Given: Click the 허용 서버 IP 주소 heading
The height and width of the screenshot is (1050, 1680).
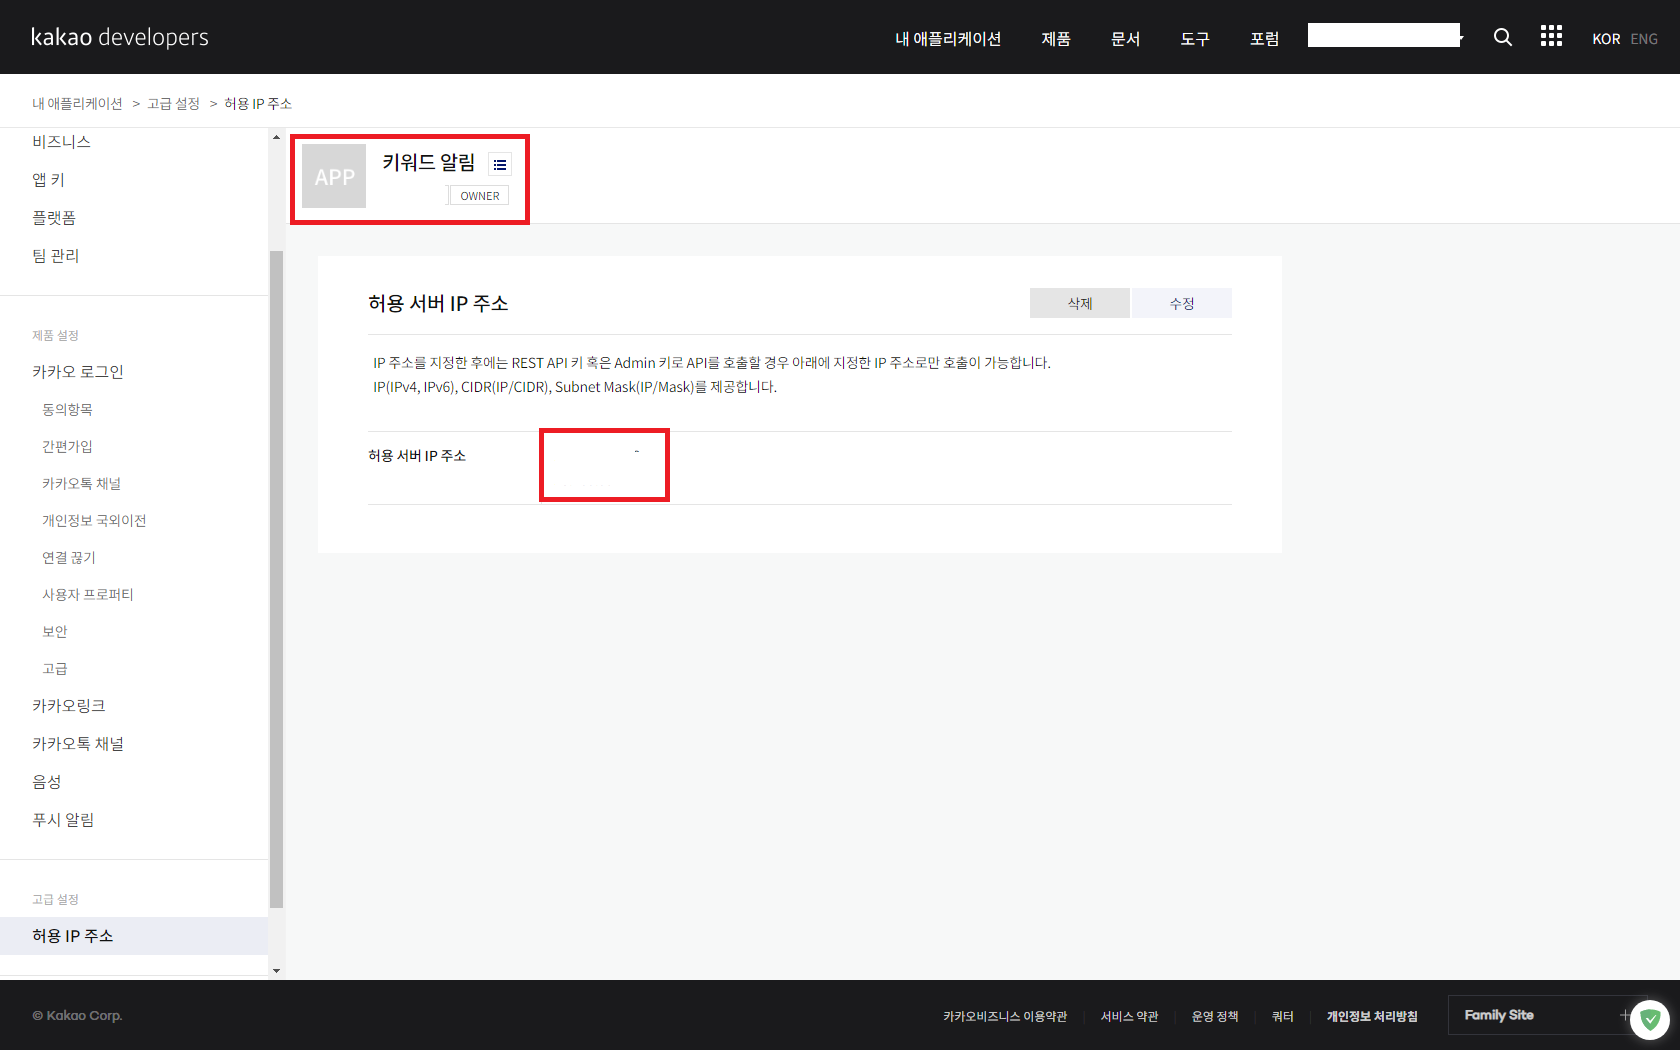Looking at the screenshot, I should 438,303.
